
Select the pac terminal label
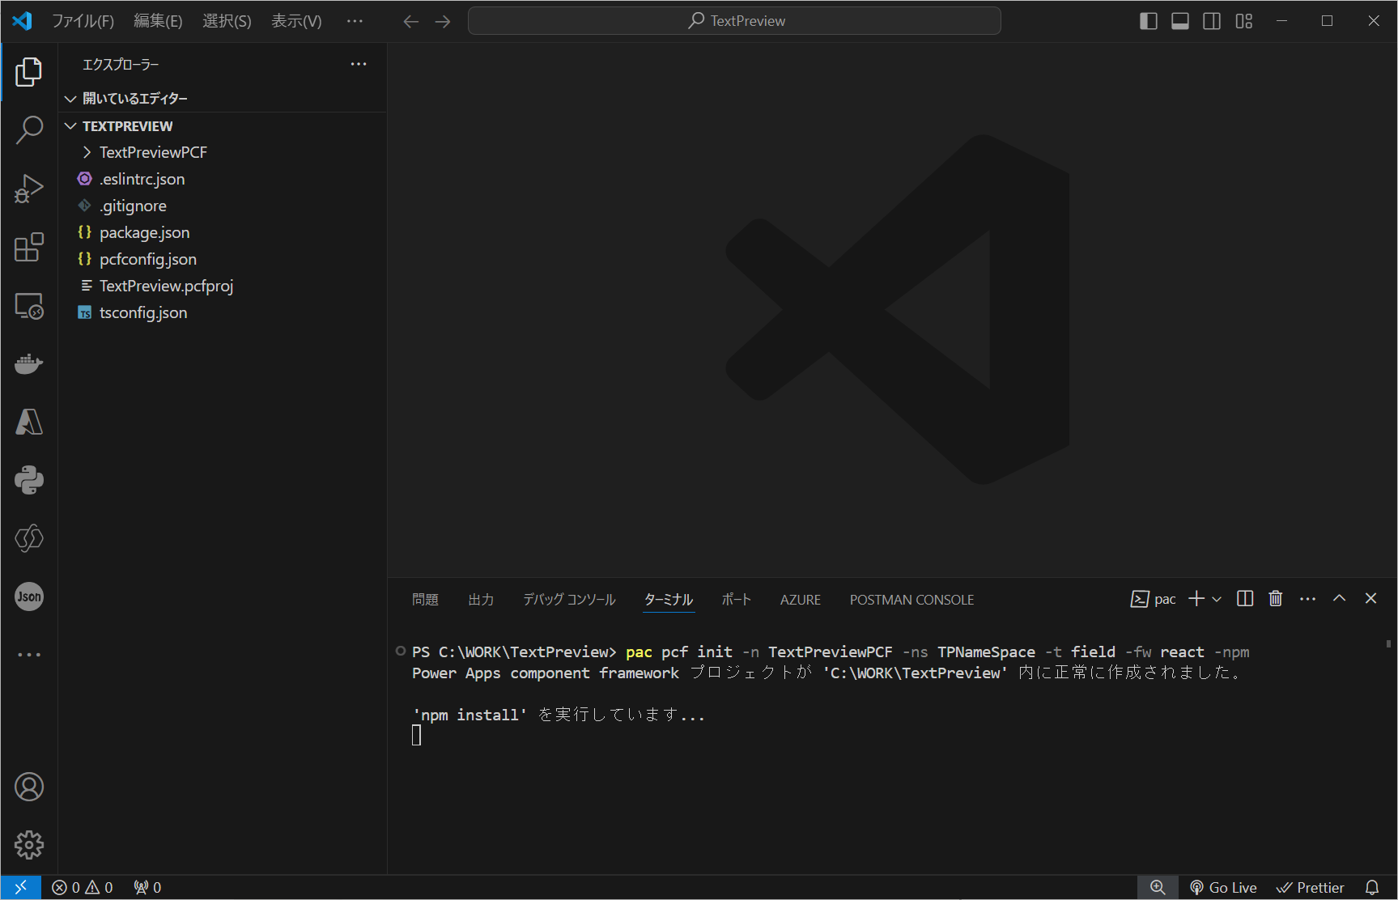1154,599
